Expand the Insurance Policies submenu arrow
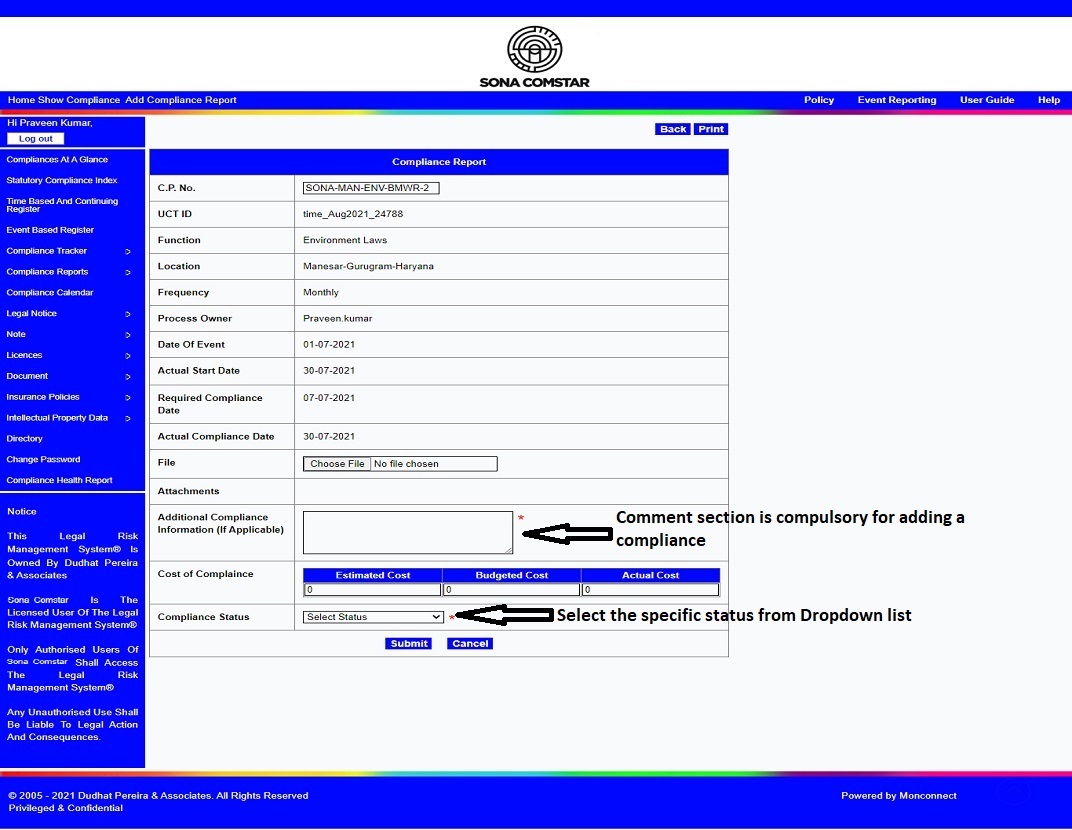The width and height of the screenshot is (1072, 830). pyautogui.click(x=128, y=398)
